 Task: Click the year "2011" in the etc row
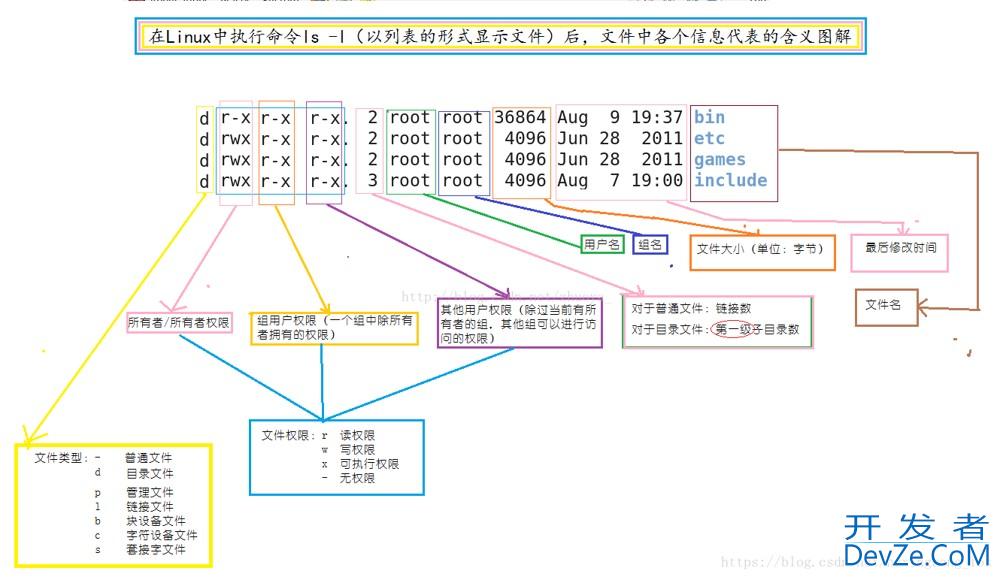click(662, 138)
